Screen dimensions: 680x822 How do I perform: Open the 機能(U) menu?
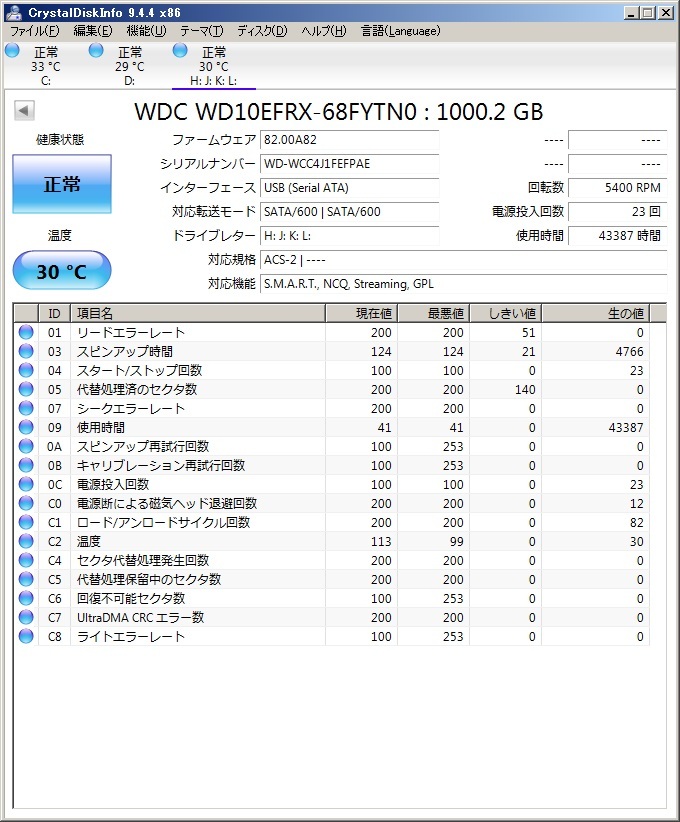click(146, 31)
